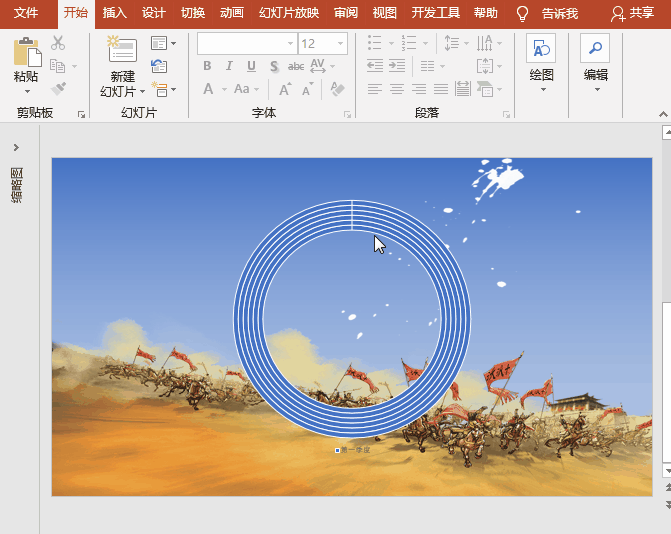Open the line spacing dropdown
The image size is (671, 534).
[466, 43]
